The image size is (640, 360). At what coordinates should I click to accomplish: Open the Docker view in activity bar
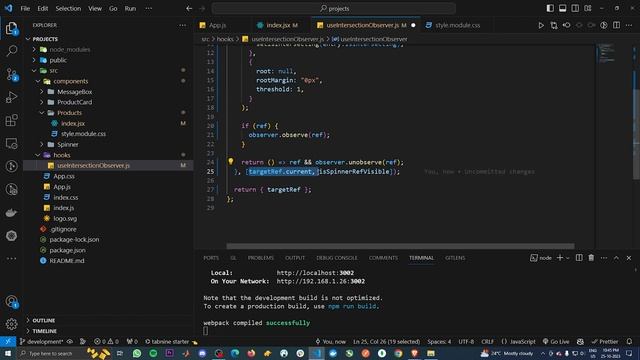click(11, 213)
